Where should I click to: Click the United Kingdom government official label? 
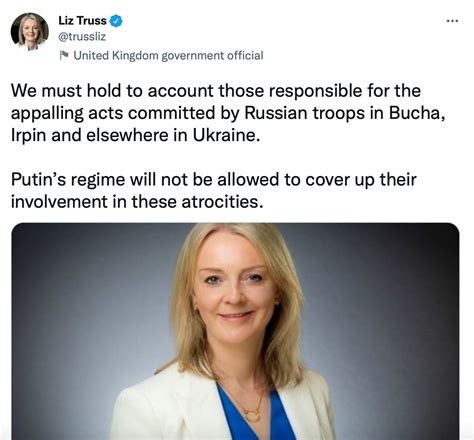point(168,55)
